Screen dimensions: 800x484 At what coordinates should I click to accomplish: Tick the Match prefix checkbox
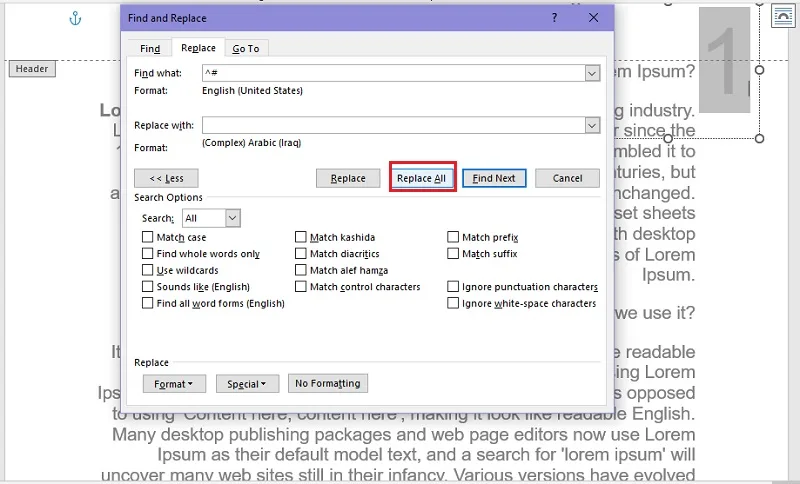(x=453, y=237)
